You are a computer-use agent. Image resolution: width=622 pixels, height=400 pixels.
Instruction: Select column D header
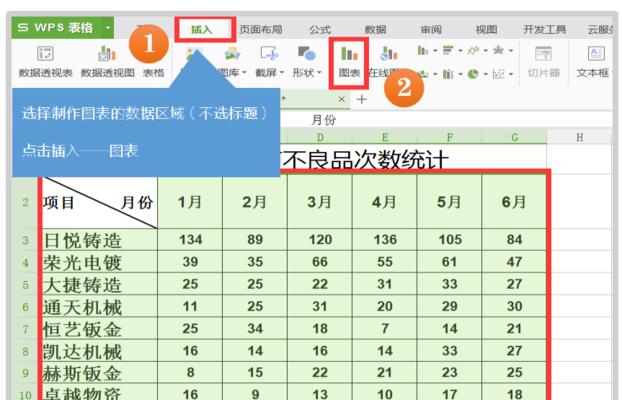[320, 137]
